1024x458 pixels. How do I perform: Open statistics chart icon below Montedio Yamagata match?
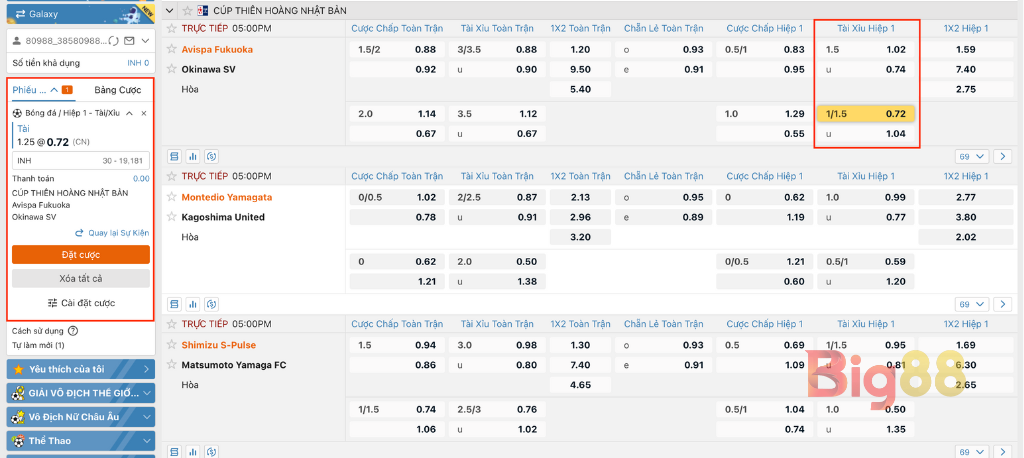click(x=193, y=304)
